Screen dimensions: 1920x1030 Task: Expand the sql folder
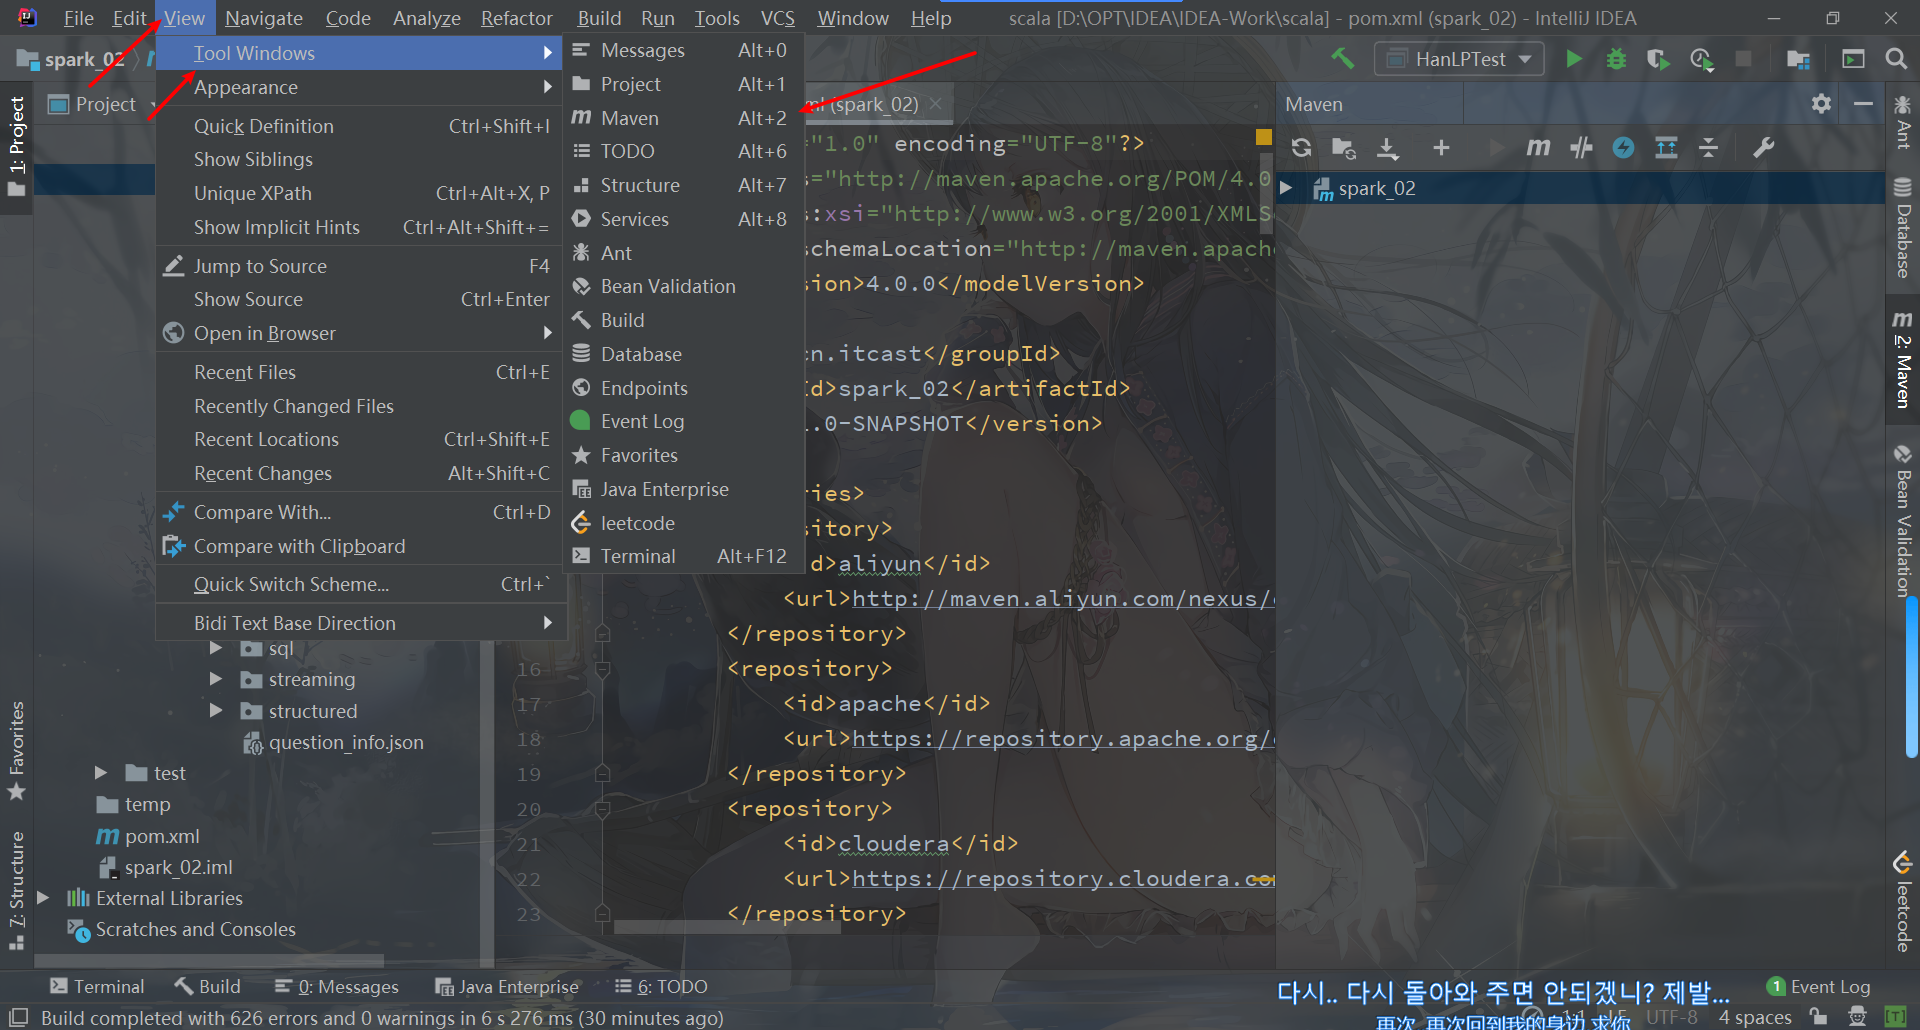[216, 648]
